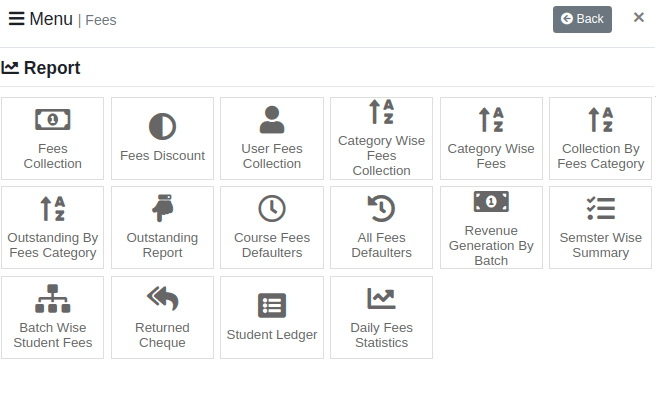656x408 pixels.
Task: Open Category Wise Fees Collection label
Action: [x=382, y=156]
